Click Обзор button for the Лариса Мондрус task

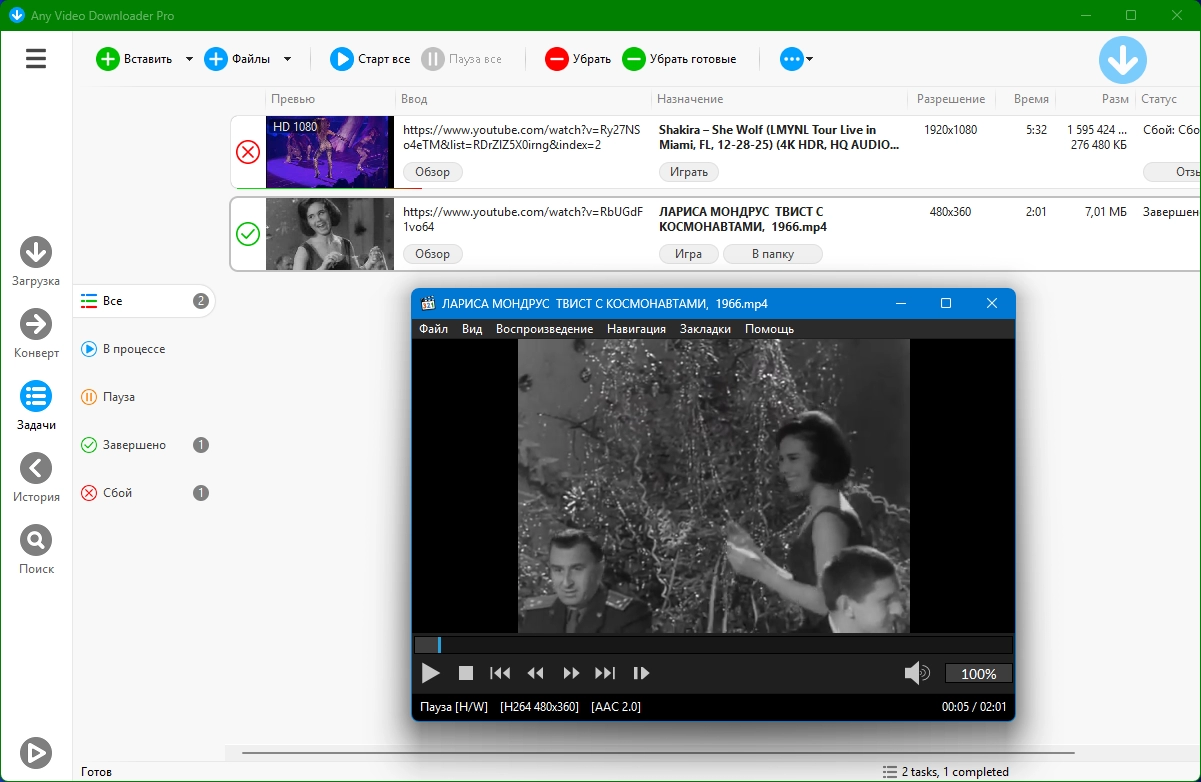tap(433, 254)
